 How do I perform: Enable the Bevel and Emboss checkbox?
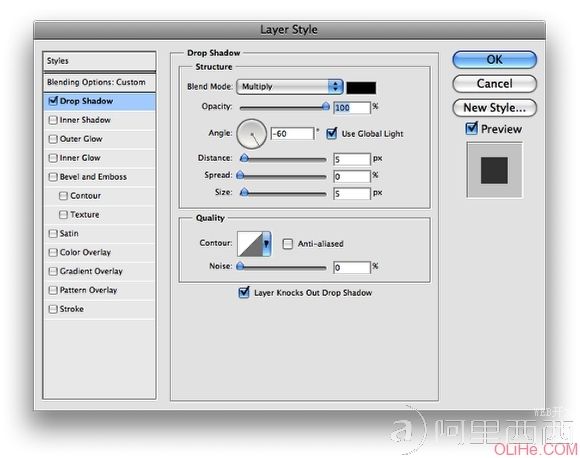pyautogui.click(x=53, y=176)
